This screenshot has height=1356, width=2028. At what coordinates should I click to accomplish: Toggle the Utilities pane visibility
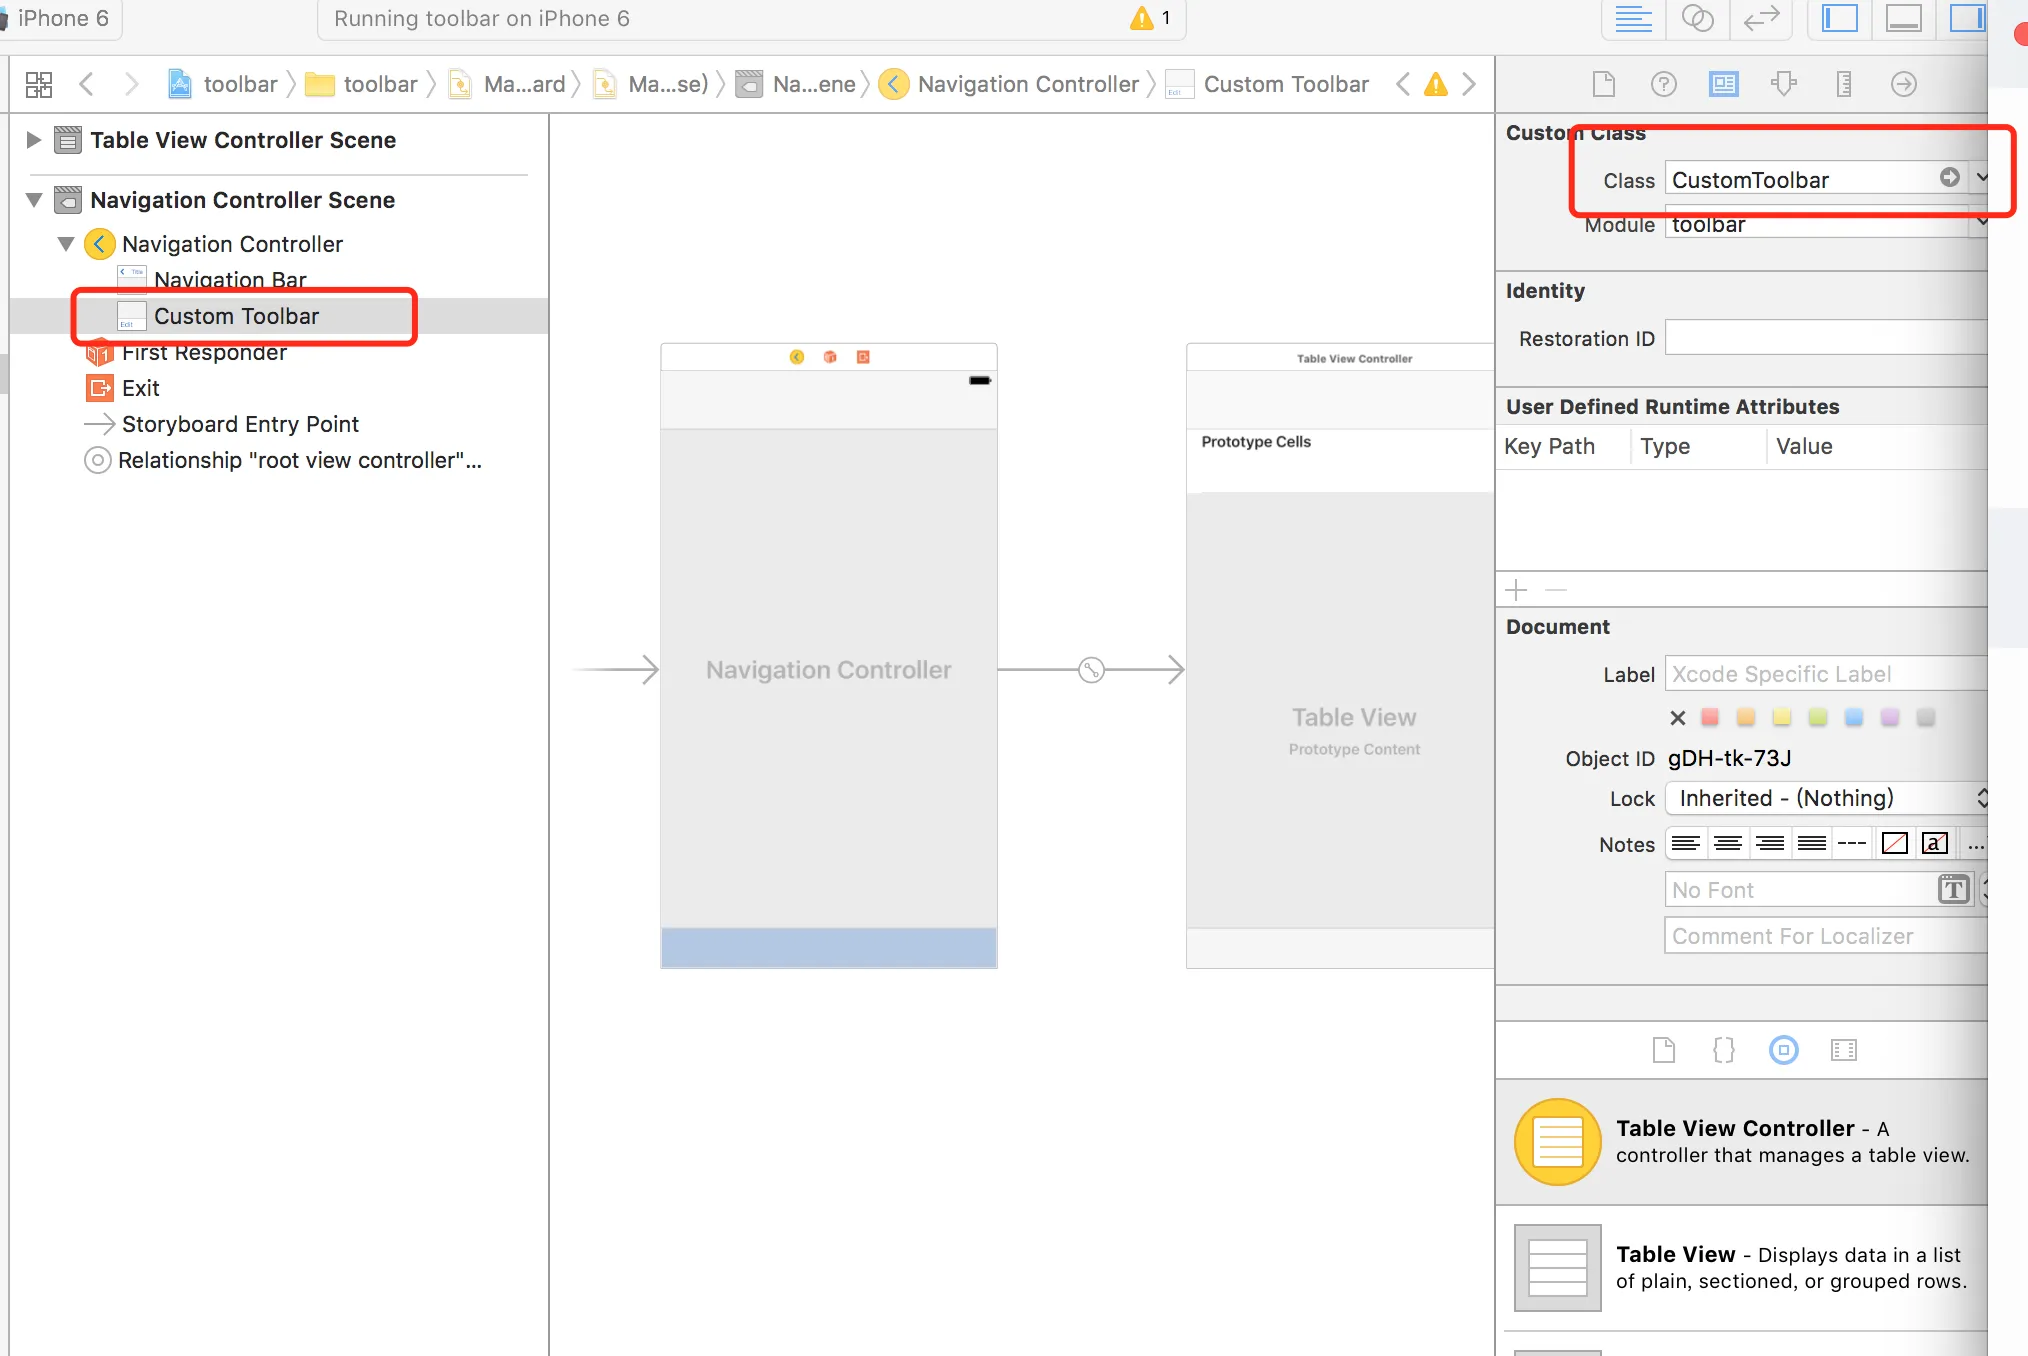click(x=1966, y=19)
